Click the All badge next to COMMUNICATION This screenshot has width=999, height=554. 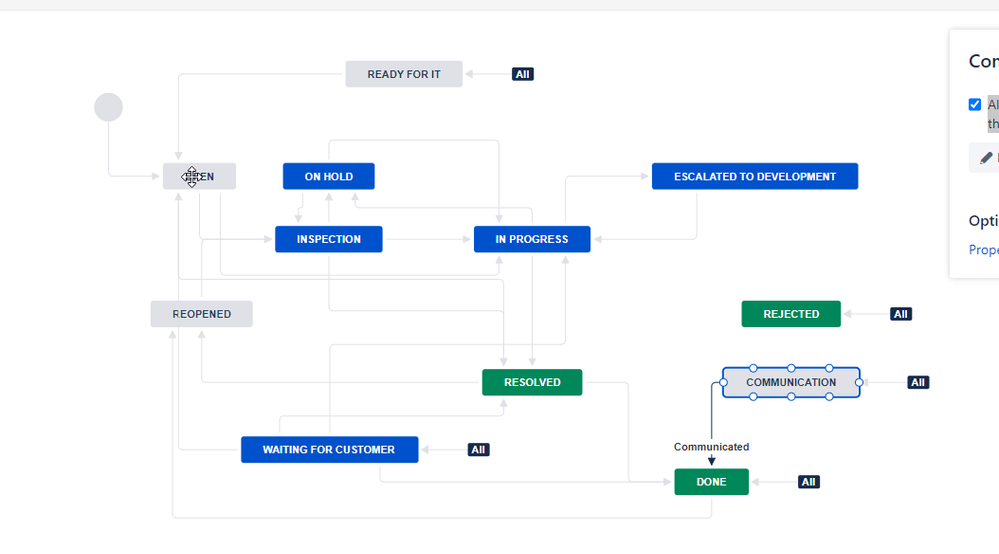[x=918, y=382]
